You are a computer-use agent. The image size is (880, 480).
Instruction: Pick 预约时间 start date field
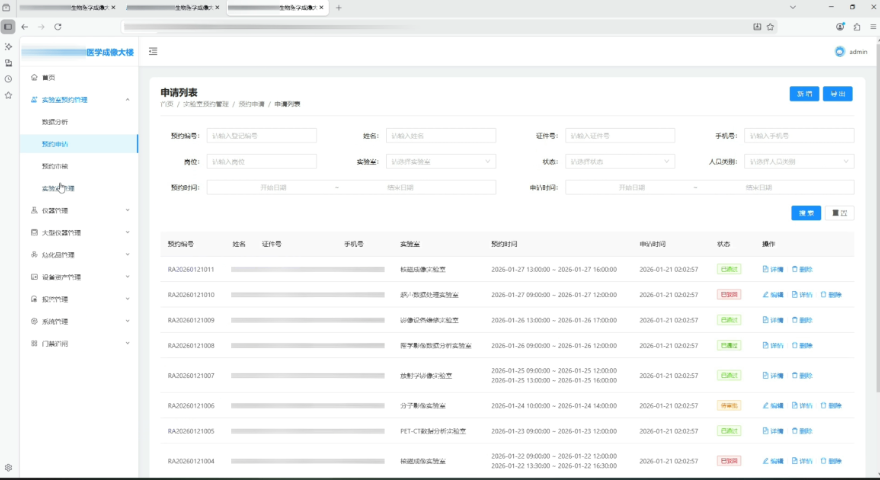(x=273, y=188)
